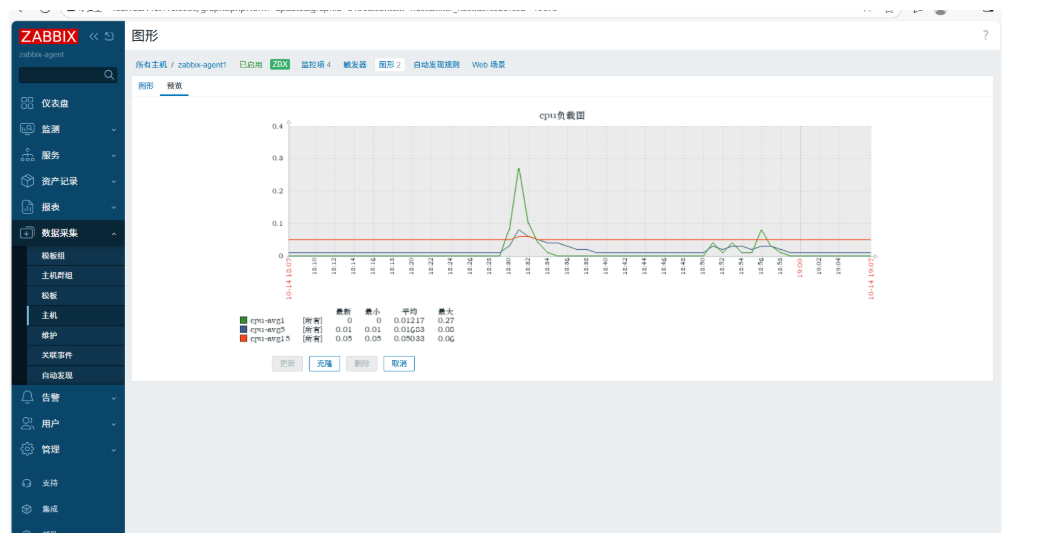Click the 0.27 max value for cpu-avg1
This screenshot has width=1040, height=552.
[x=446, y=320]
